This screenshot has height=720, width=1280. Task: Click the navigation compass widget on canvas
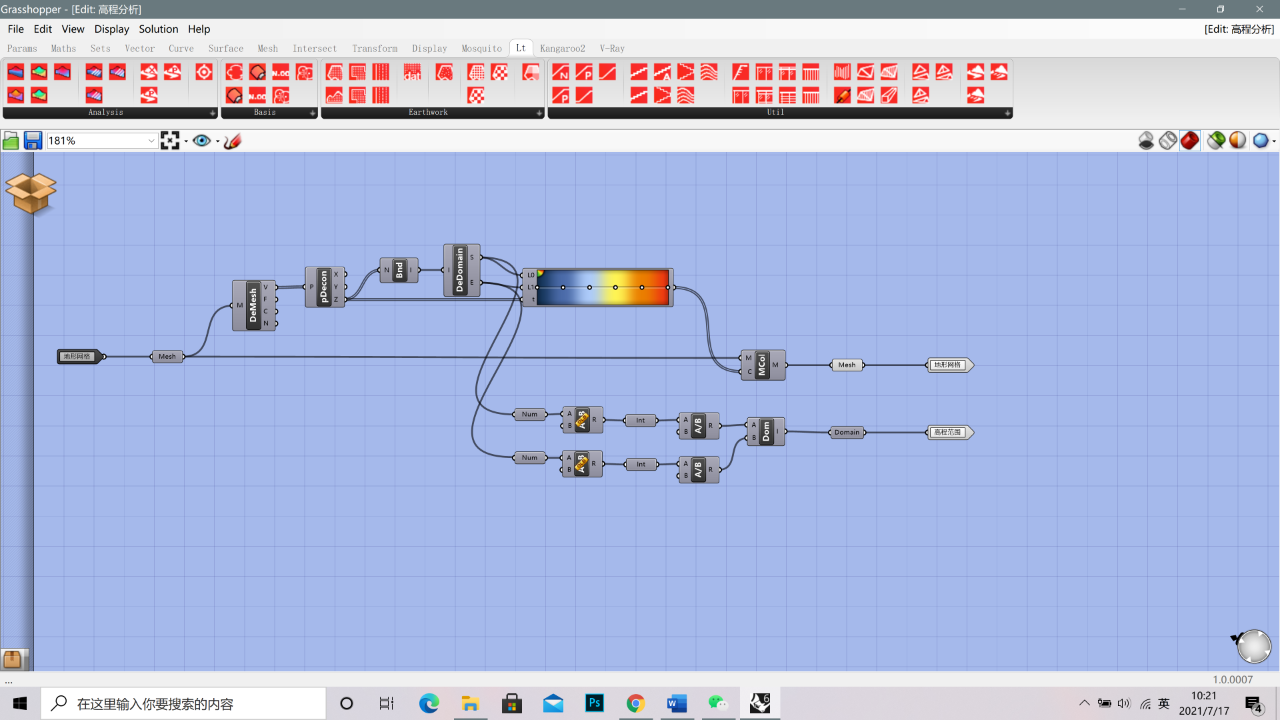1253,647
